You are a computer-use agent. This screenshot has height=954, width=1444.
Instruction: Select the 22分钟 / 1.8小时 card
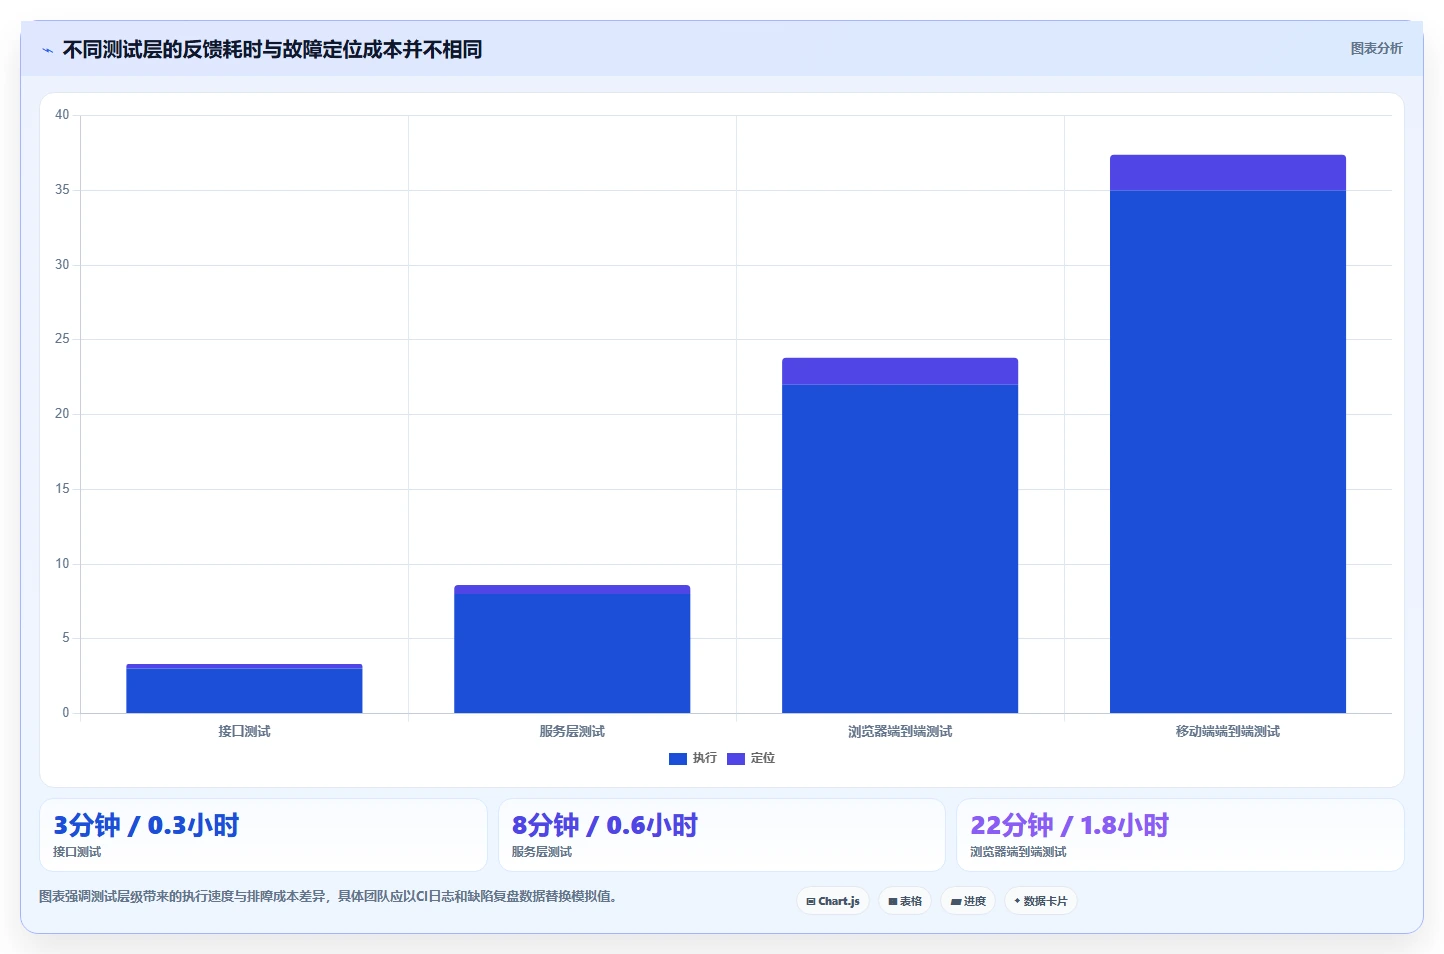(1180, 835)
